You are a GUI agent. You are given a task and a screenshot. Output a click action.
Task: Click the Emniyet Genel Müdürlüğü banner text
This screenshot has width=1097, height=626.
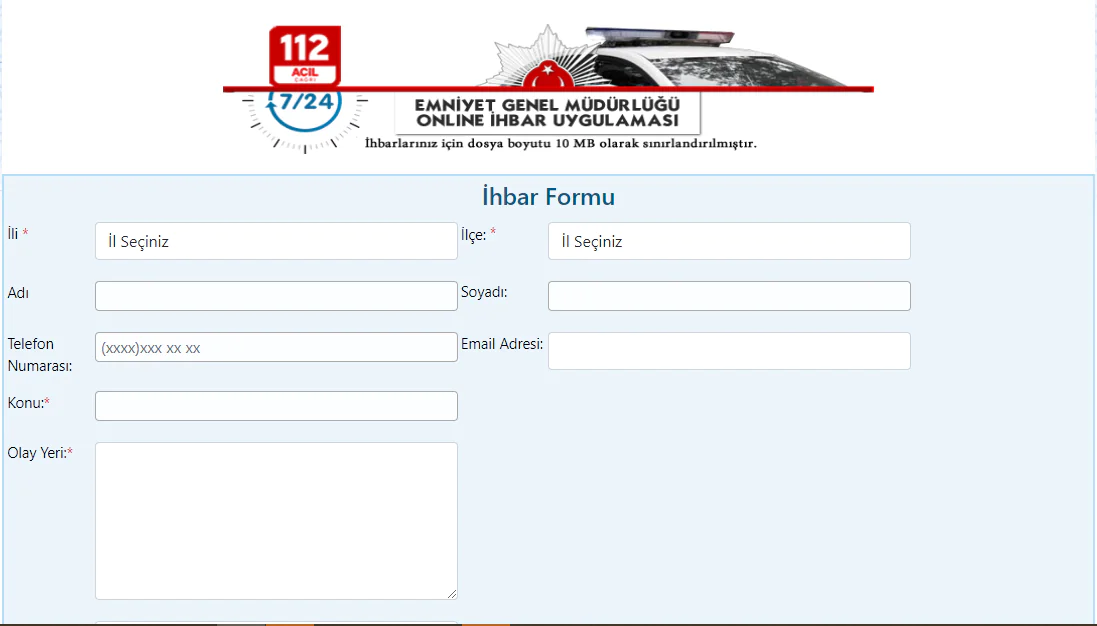coord(548,108)
